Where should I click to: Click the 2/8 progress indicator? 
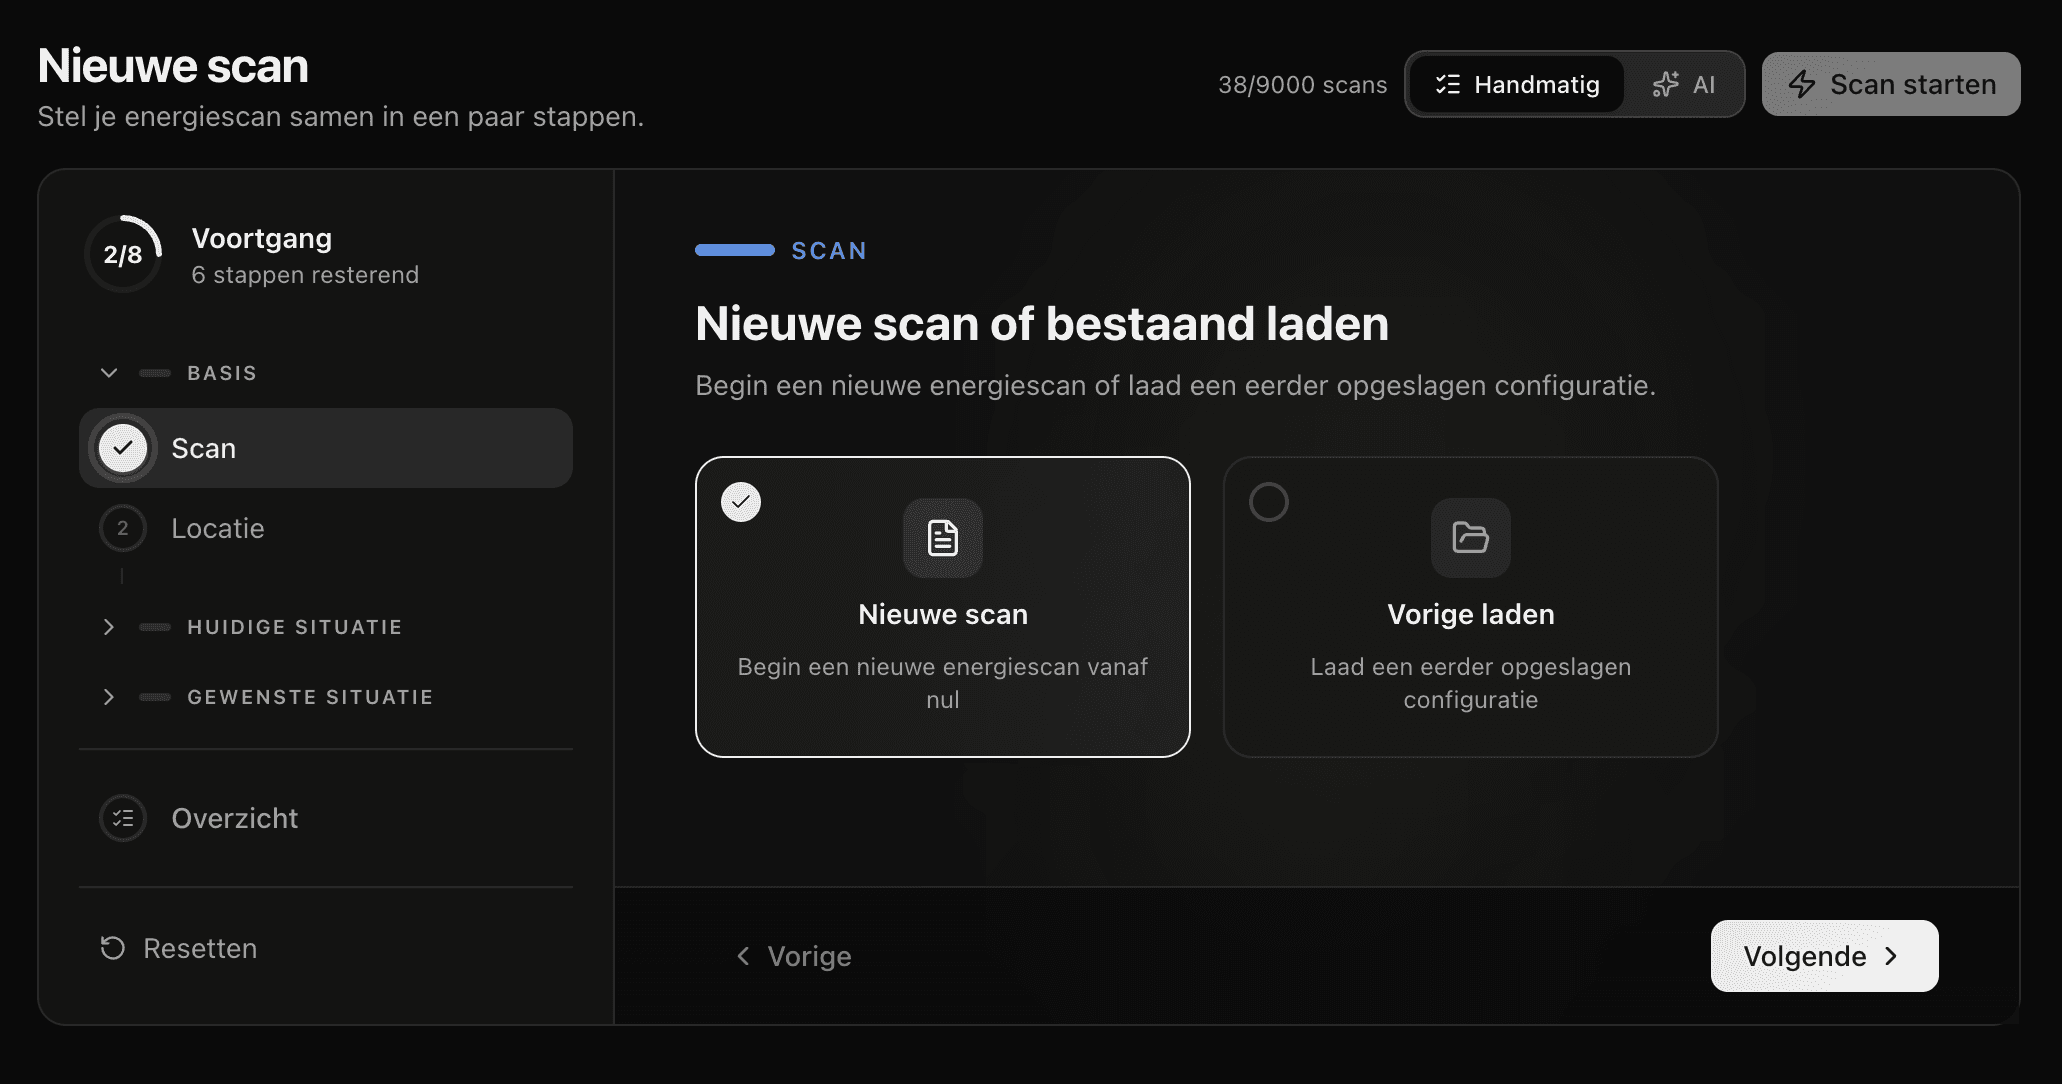click(123, 254)
